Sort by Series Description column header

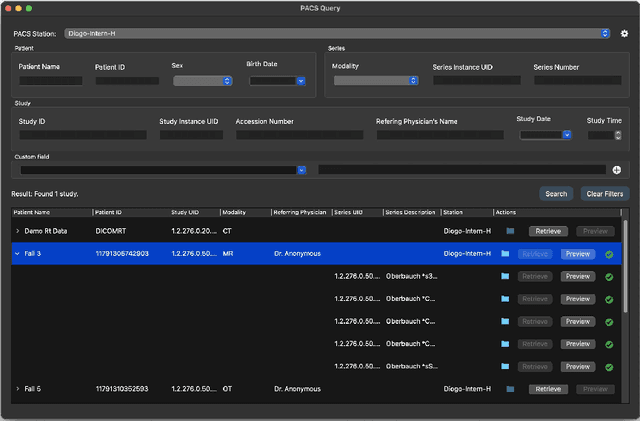(x=411, y=212)
